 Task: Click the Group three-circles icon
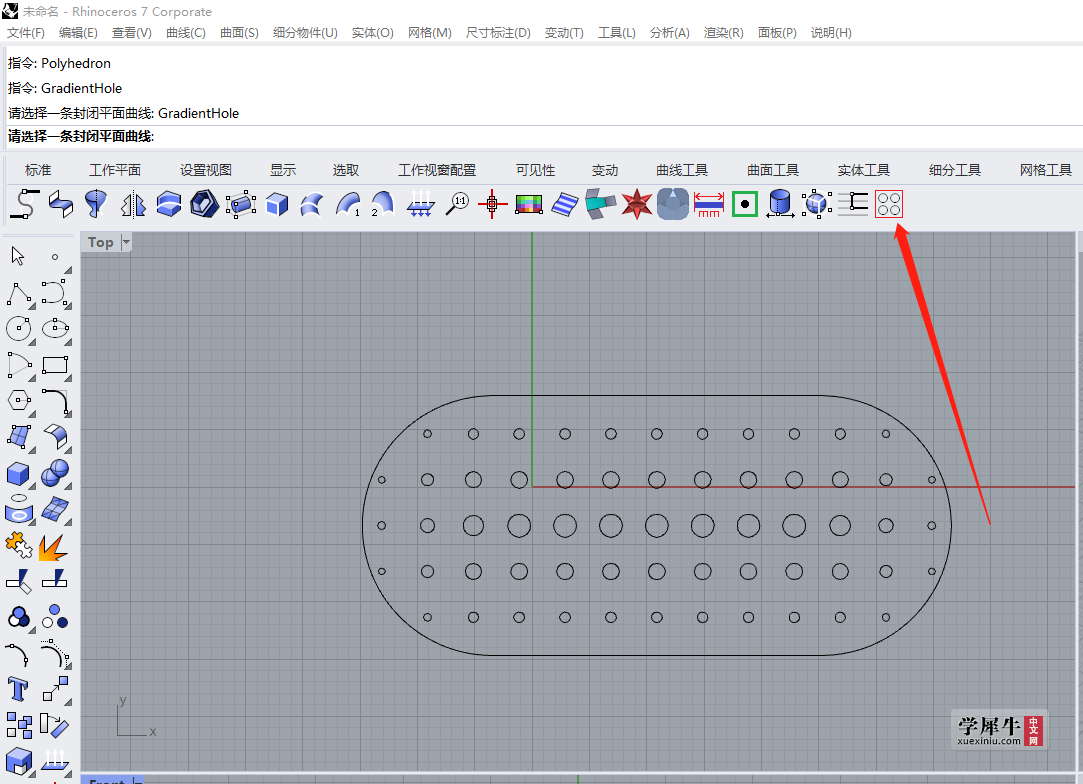(x=55, y=617)
